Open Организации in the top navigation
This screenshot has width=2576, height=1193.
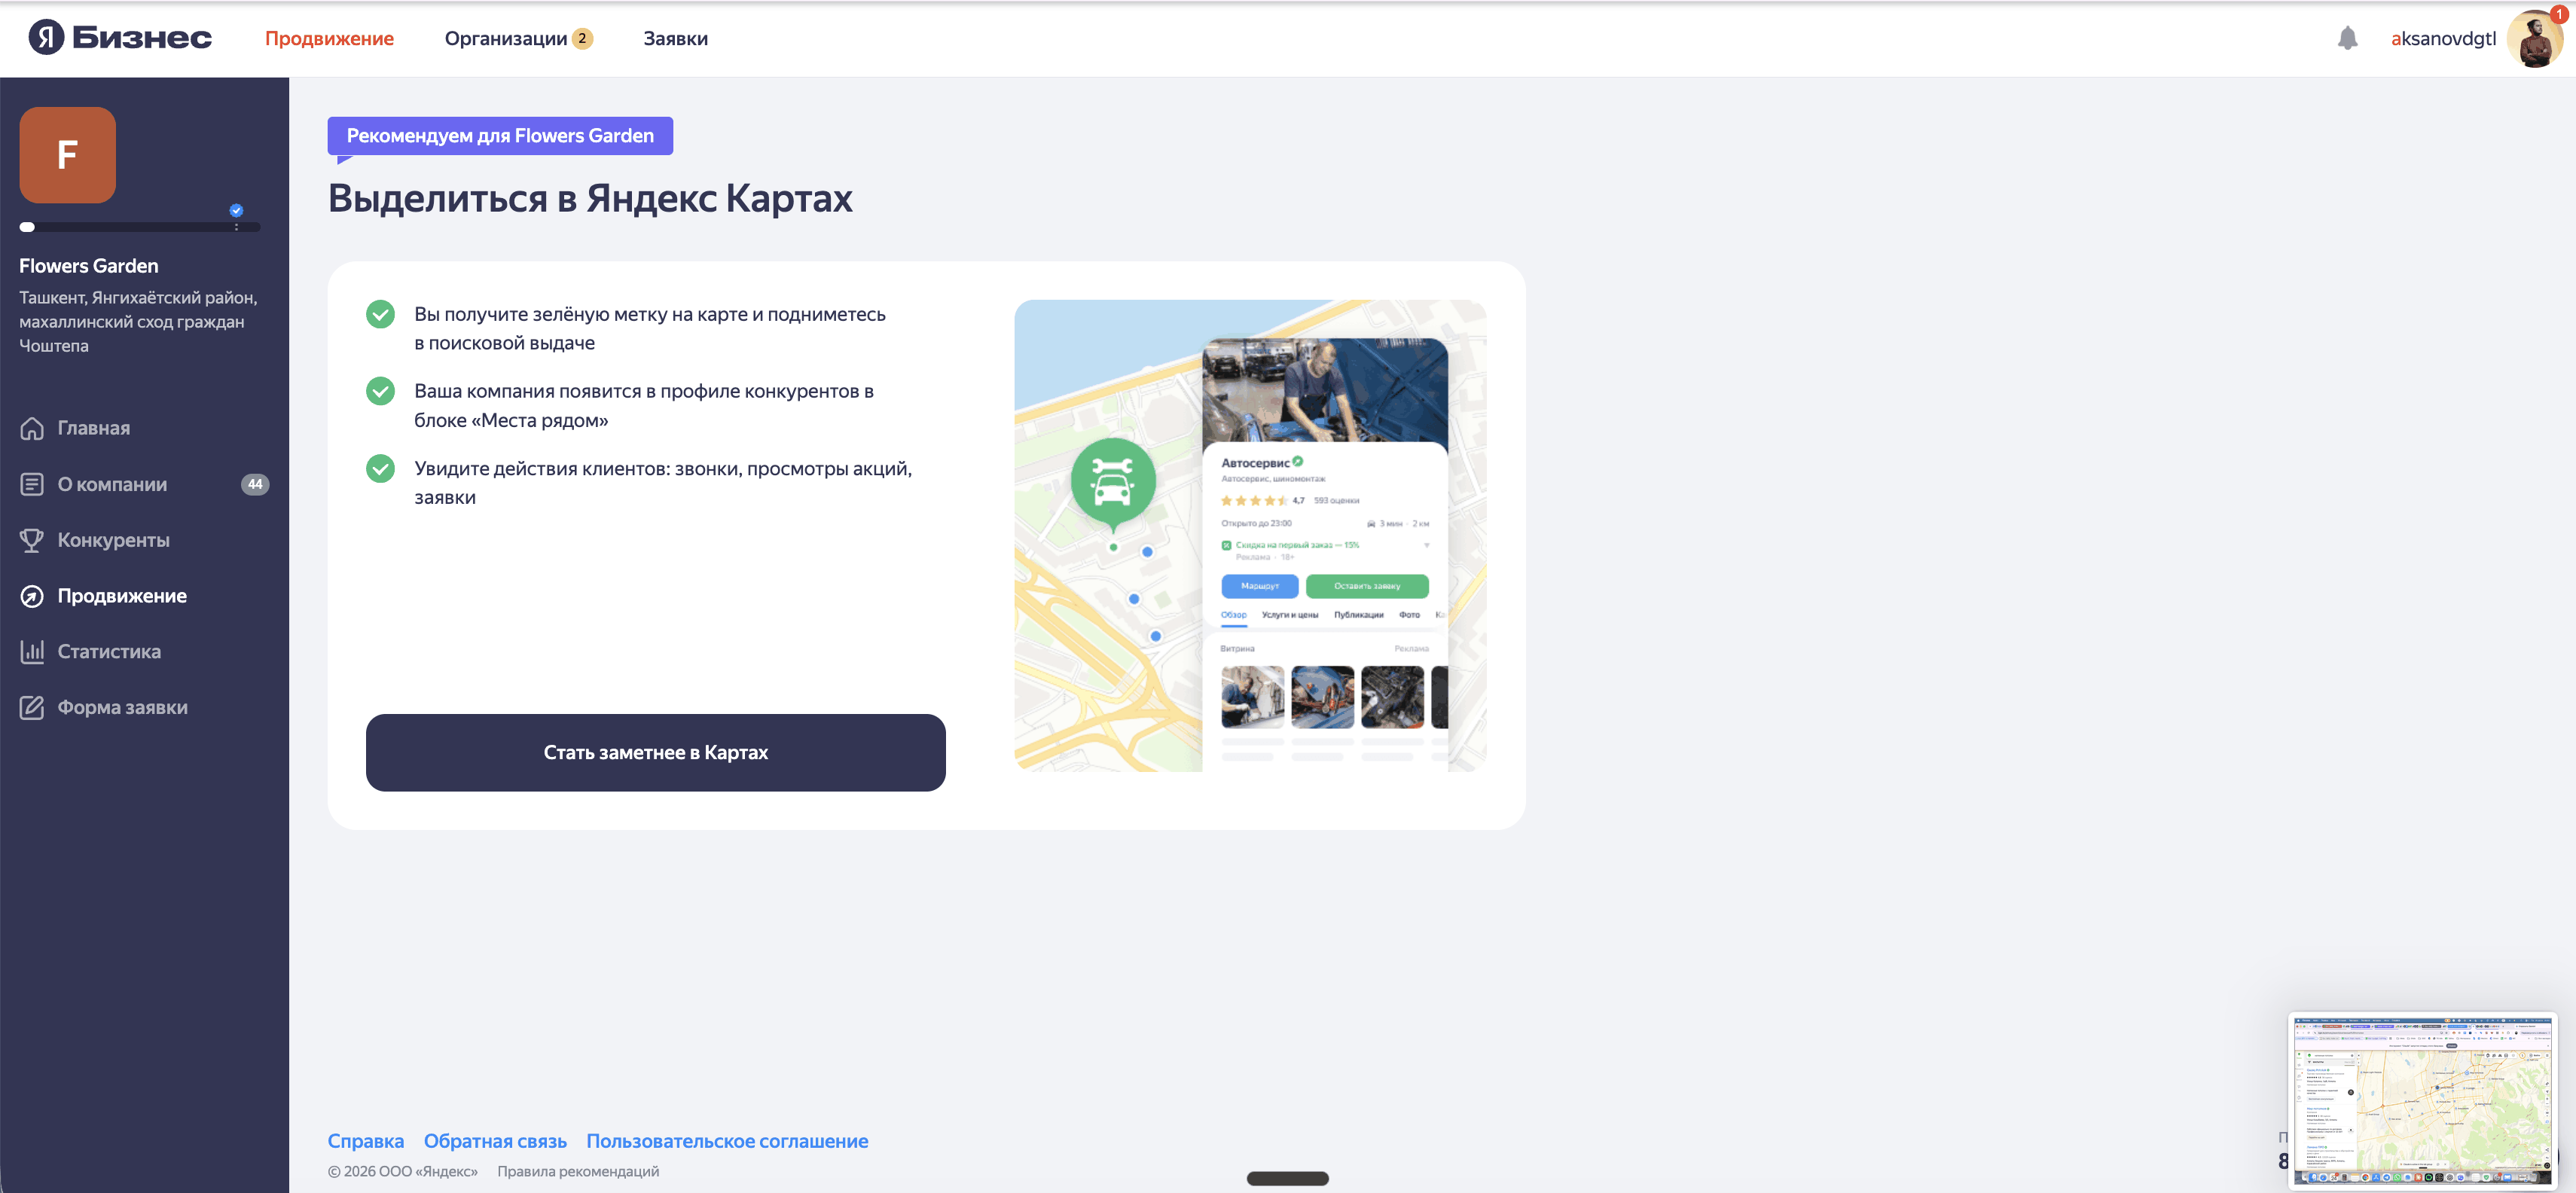click(506, 38)
